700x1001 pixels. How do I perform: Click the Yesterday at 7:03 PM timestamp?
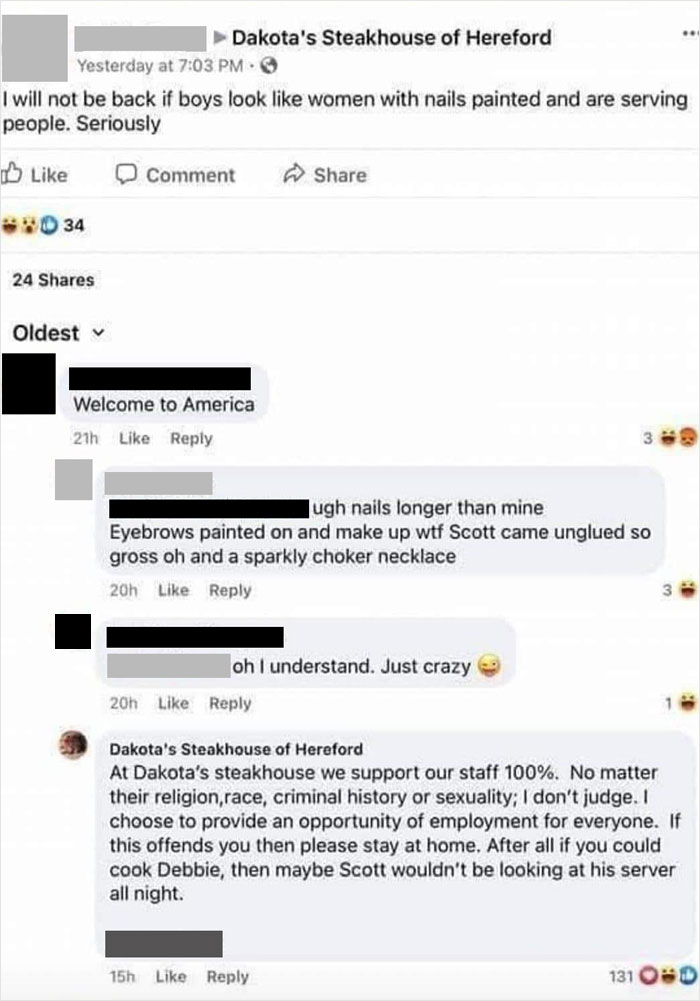click(160, 66)
